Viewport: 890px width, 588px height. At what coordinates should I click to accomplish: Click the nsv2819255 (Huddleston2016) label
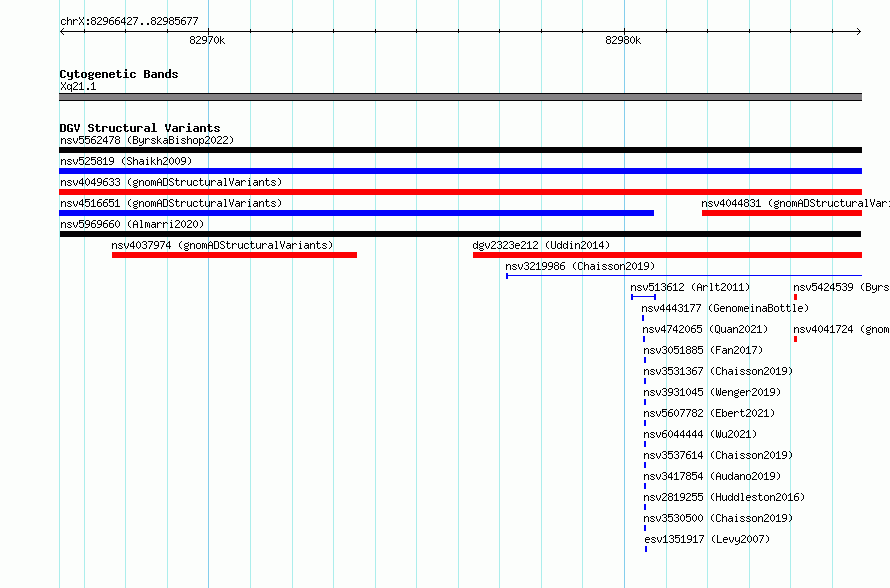click(724, 497)
